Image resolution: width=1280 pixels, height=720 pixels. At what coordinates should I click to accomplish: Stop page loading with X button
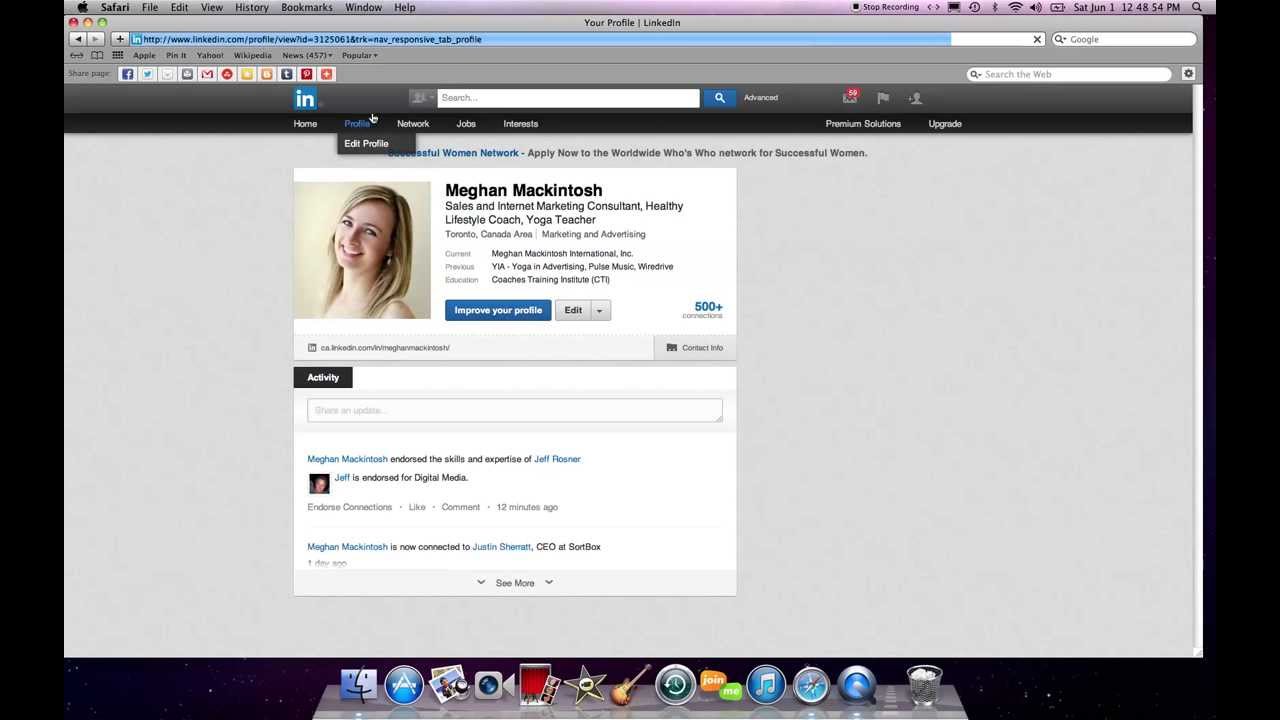[x=1037, y=39]
